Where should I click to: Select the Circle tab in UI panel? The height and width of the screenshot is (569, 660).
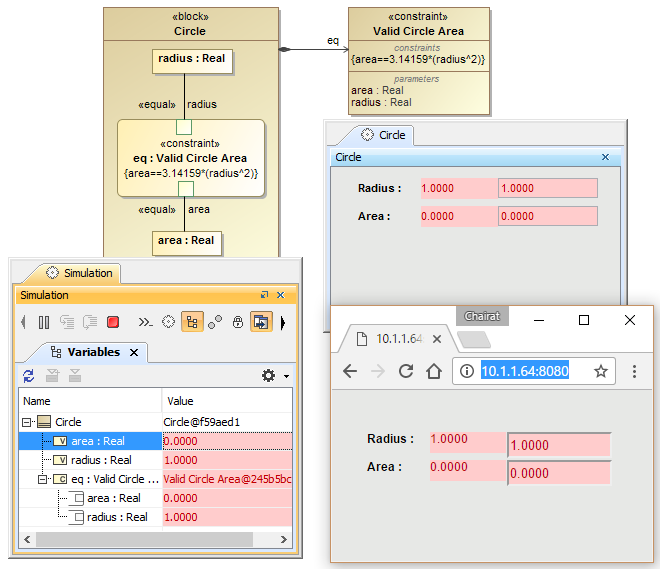[383, 135]
